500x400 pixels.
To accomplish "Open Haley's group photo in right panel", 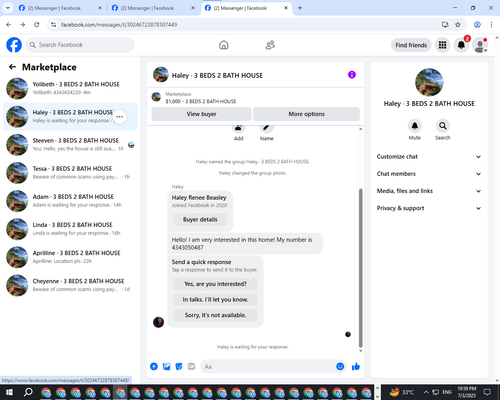I will click(429, 82).
